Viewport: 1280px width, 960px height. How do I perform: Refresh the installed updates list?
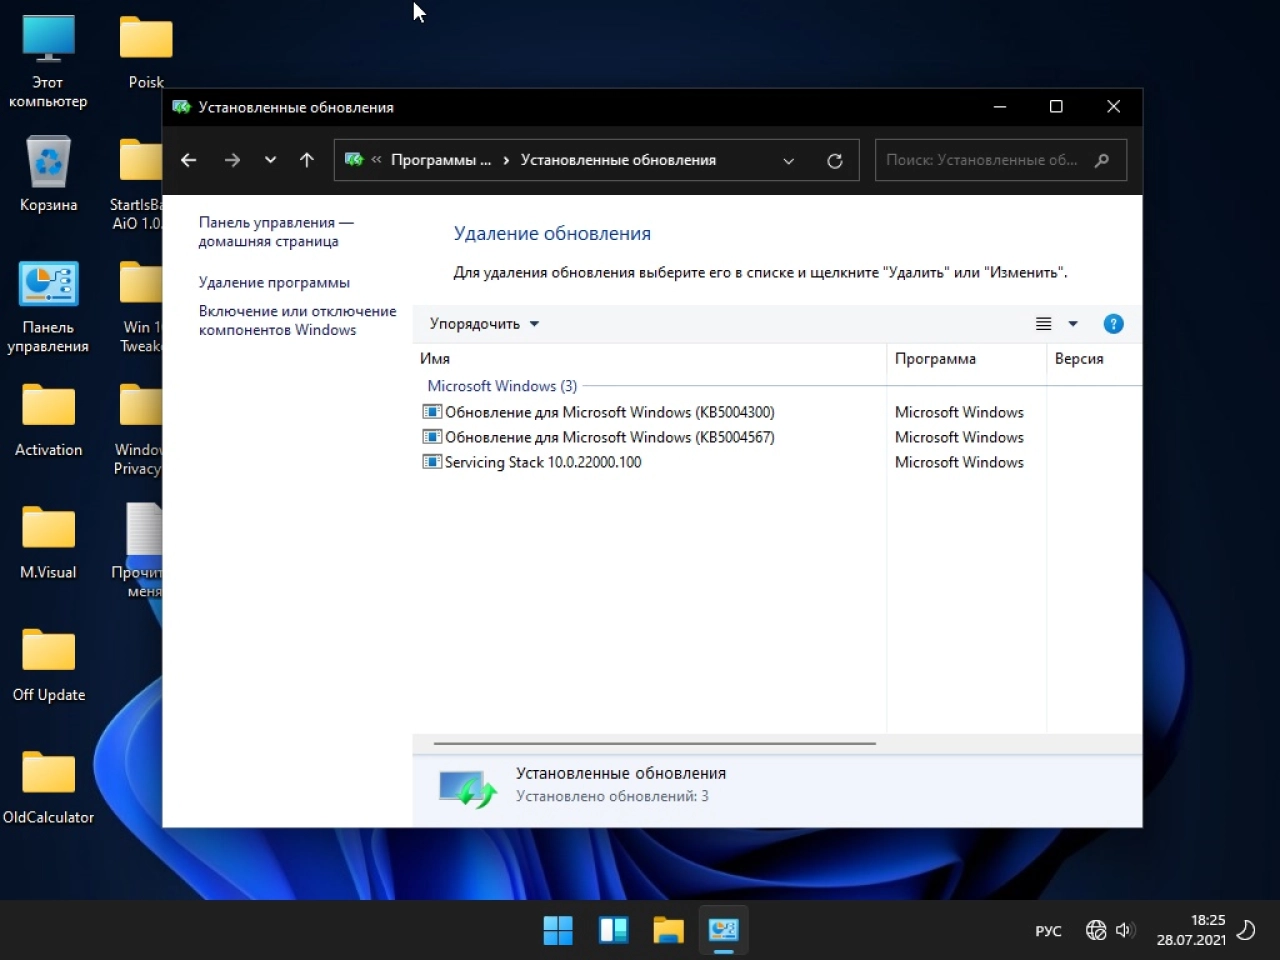click(x=835, y=160)
